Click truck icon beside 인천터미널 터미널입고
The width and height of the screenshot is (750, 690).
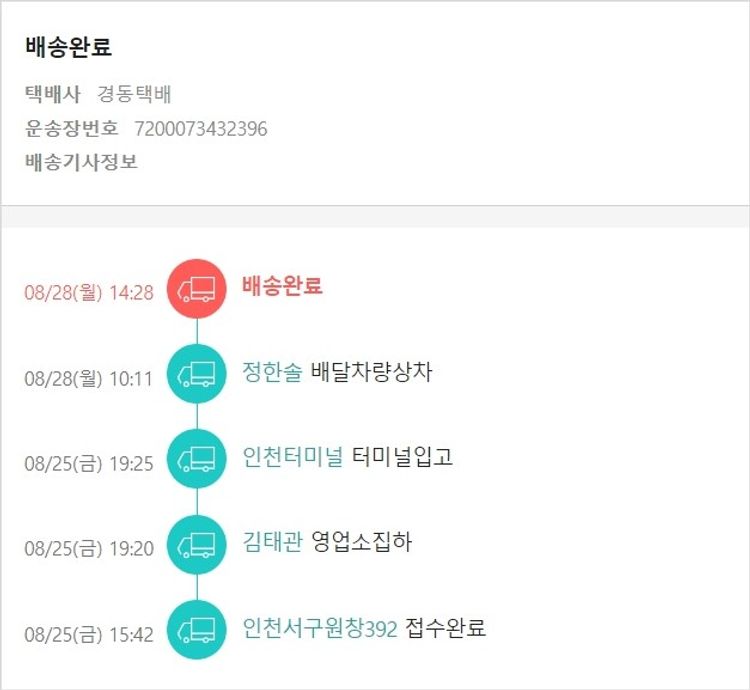pyautogui.click(x=197, y=459)
